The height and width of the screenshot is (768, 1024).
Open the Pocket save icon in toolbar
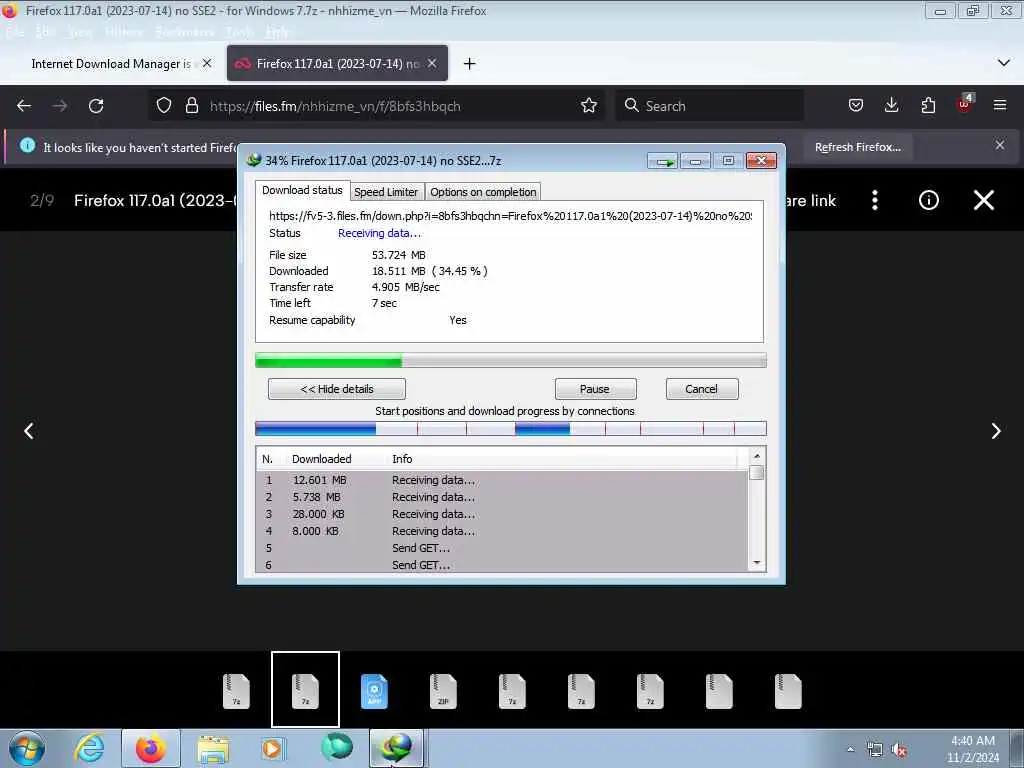[x=856, y=105]
